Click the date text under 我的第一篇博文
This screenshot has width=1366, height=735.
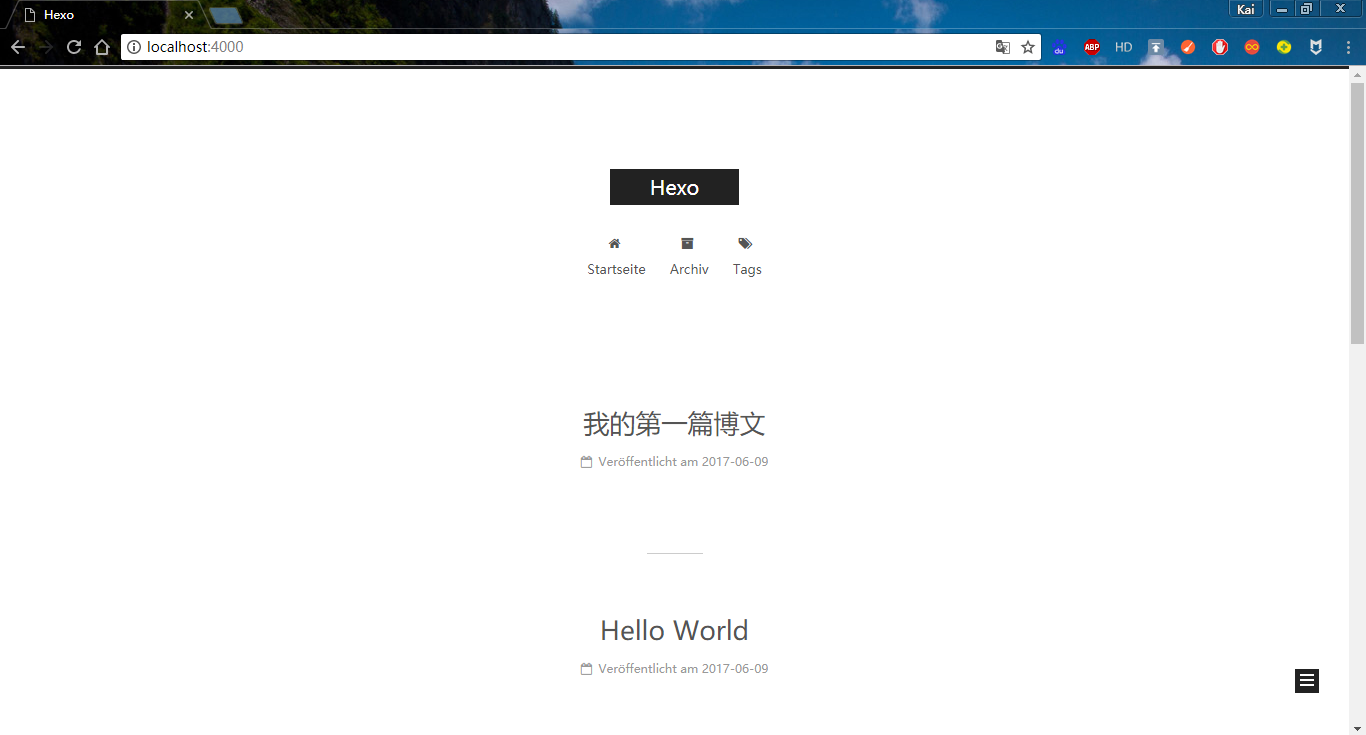coord(683,462)
